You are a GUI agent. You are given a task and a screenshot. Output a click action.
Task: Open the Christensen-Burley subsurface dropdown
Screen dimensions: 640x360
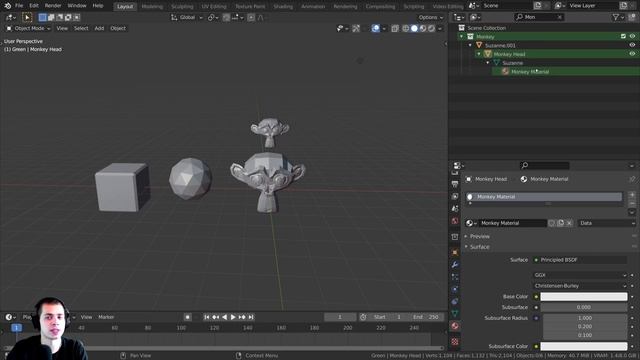[580, 286]
